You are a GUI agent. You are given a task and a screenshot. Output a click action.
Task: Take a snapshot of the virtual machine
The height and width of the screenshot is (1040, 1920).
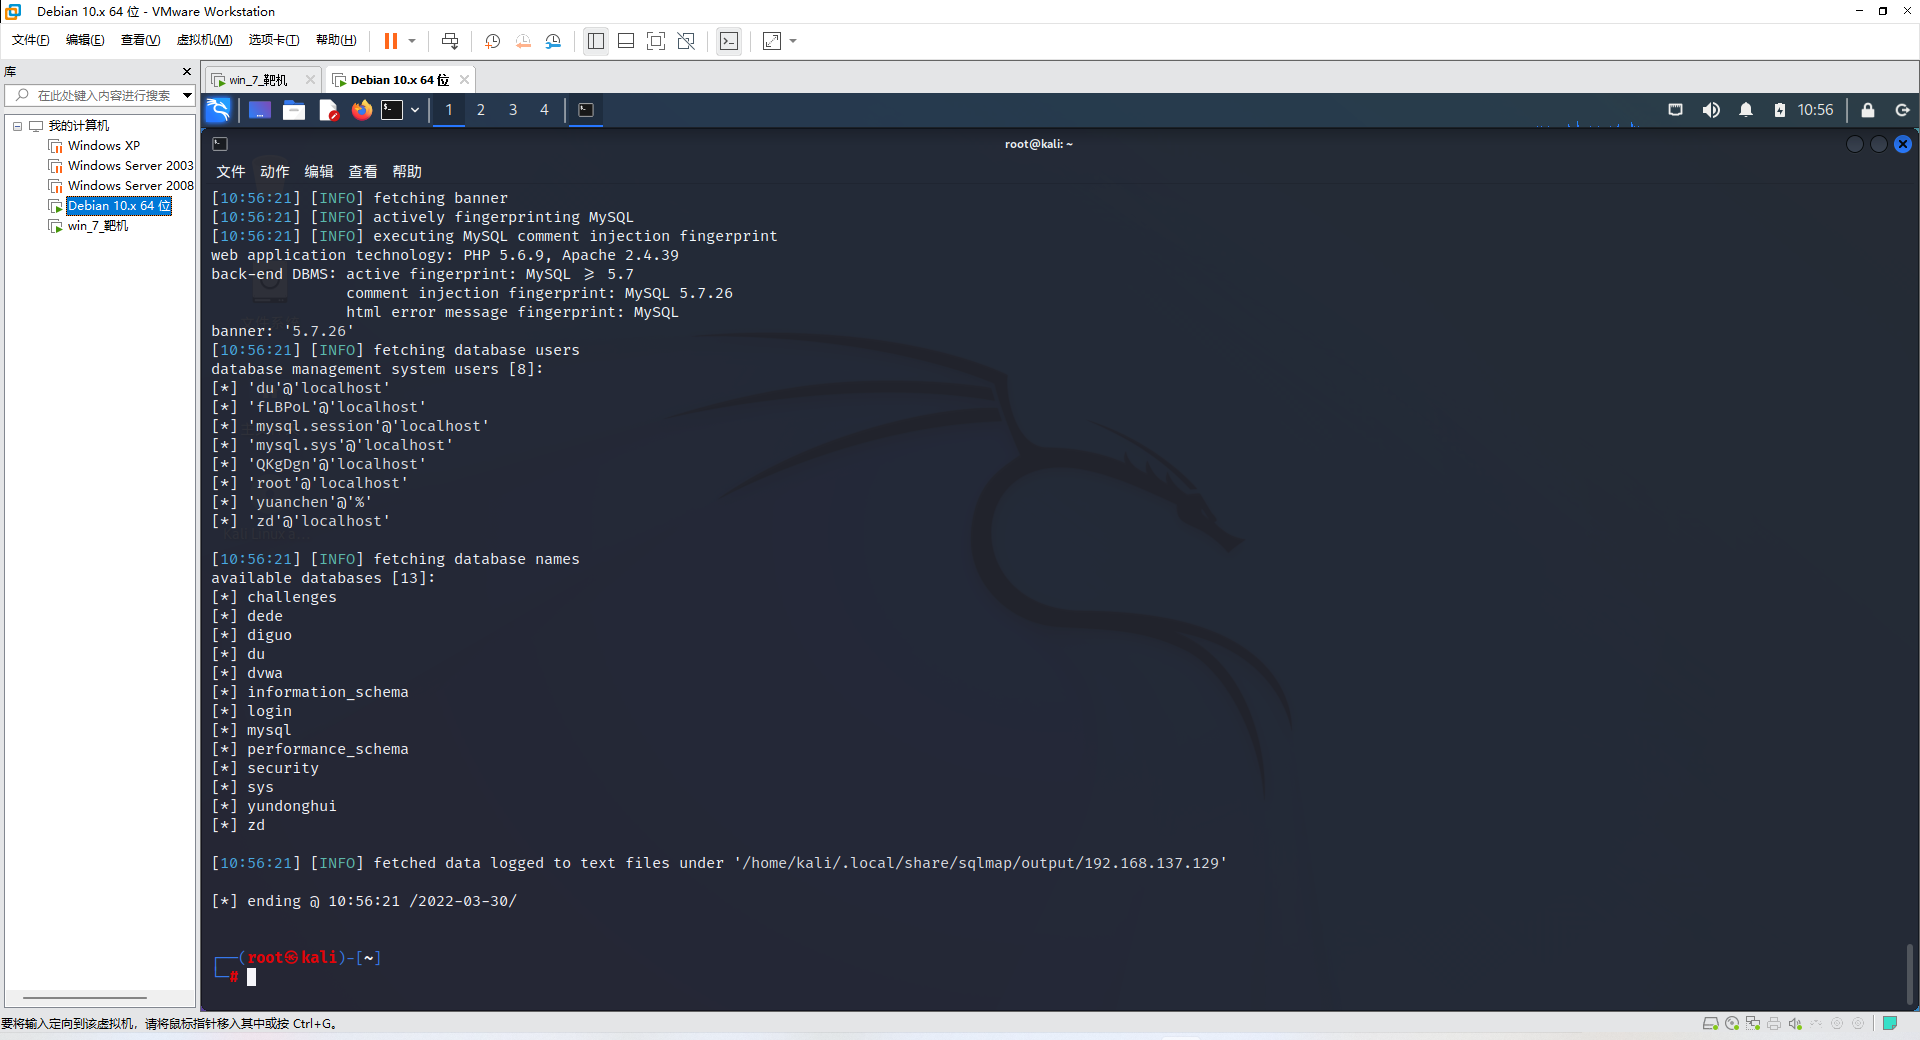(491, 41)
